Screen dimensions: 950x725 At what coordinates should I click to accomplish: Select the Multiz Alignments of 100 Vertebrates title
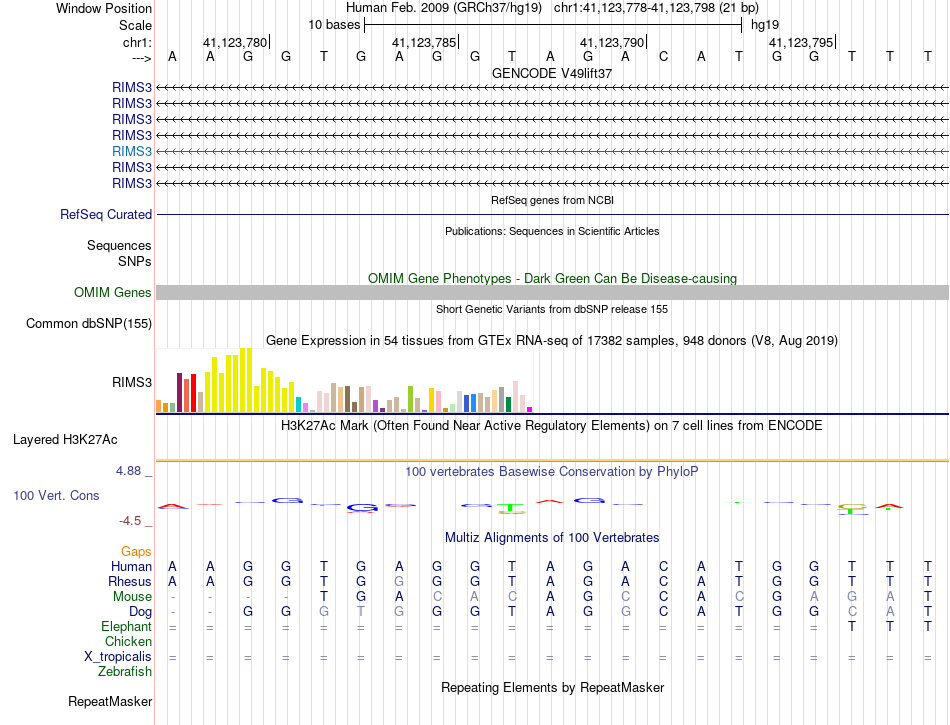(552, 538)
